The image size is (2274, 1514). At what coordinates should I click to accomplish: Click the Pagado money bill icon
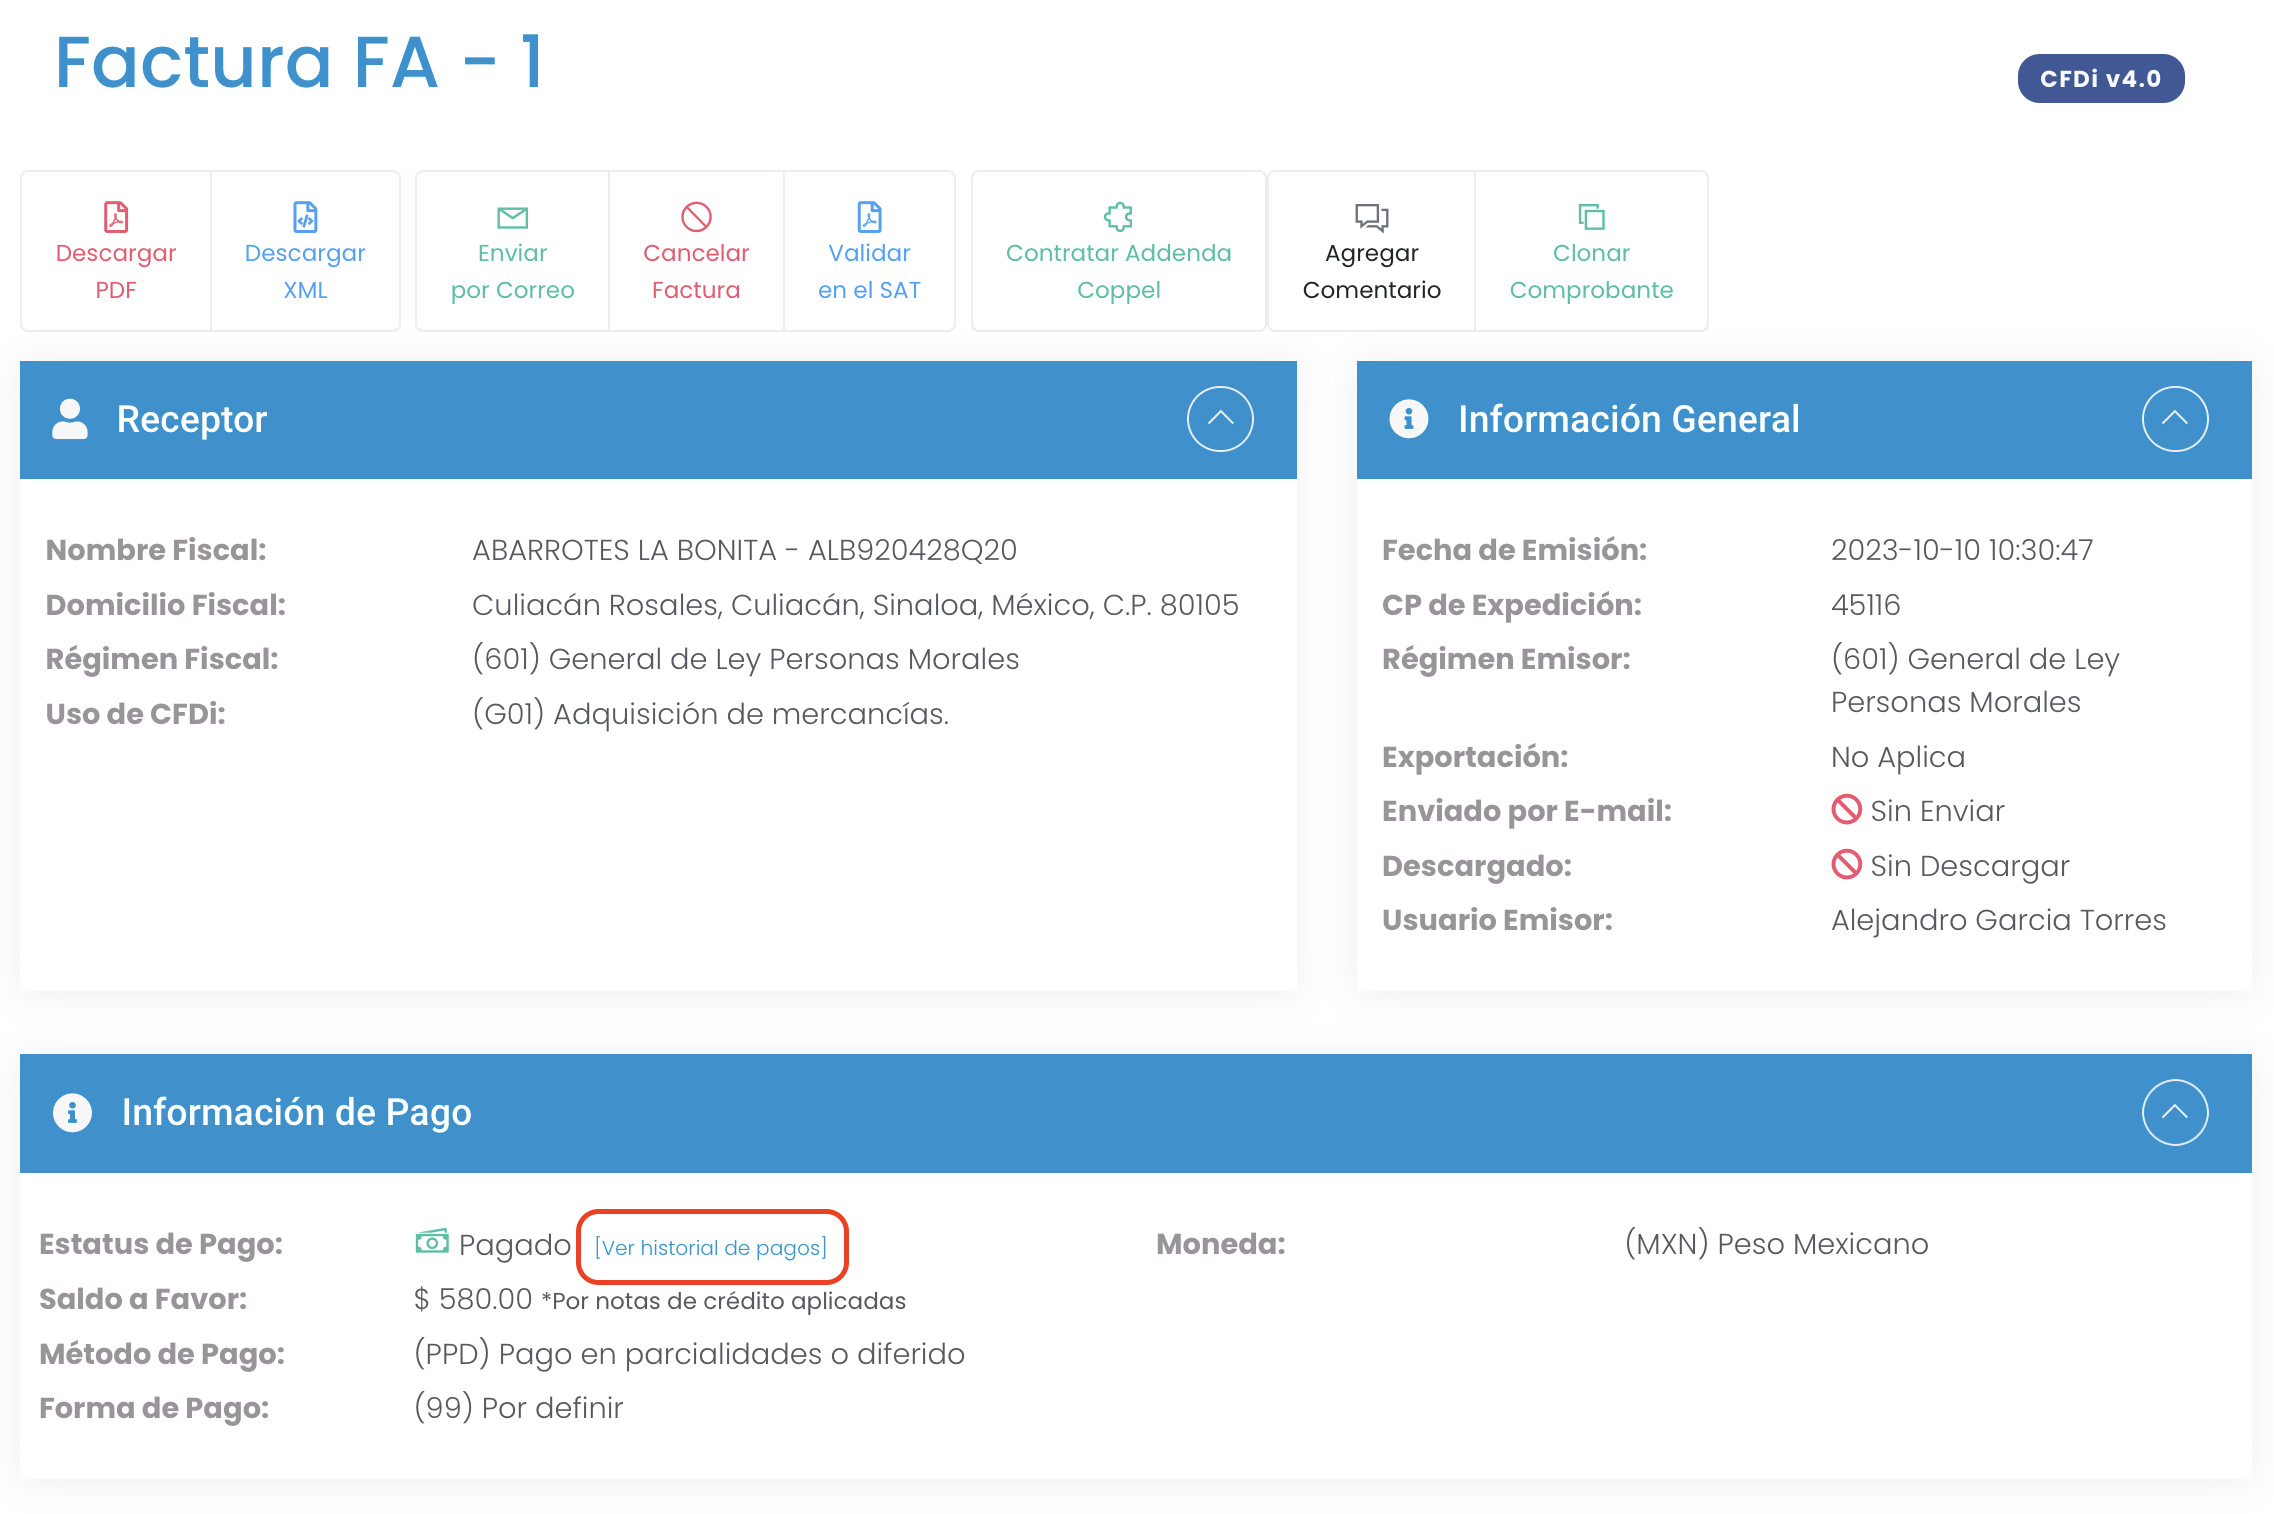(432, 1242)
